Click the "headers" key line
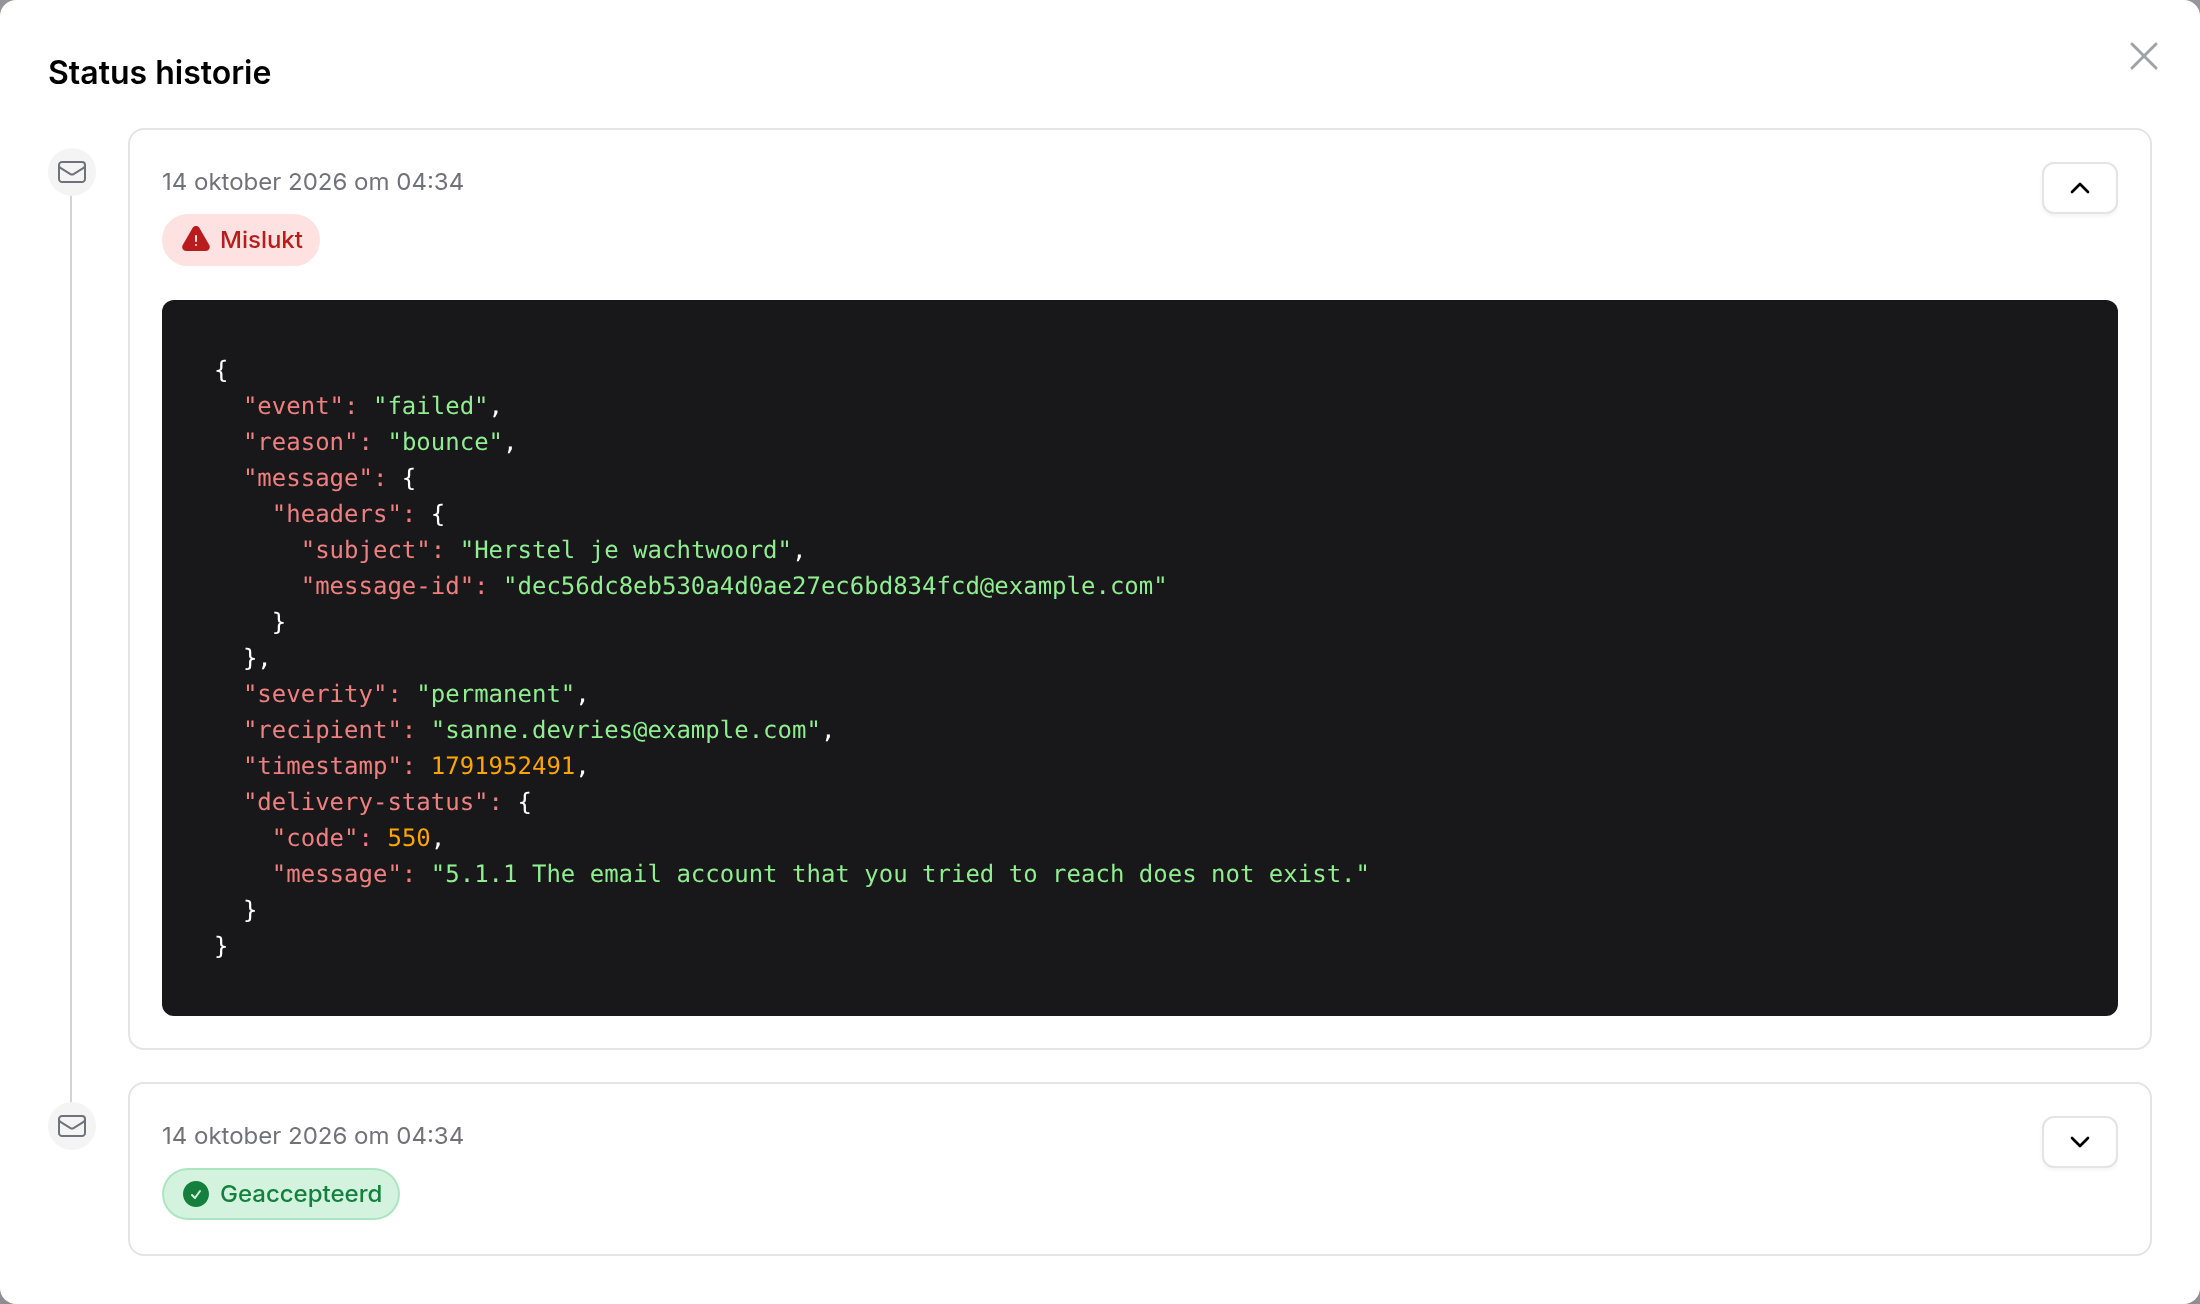 click(x=359, y=514)
